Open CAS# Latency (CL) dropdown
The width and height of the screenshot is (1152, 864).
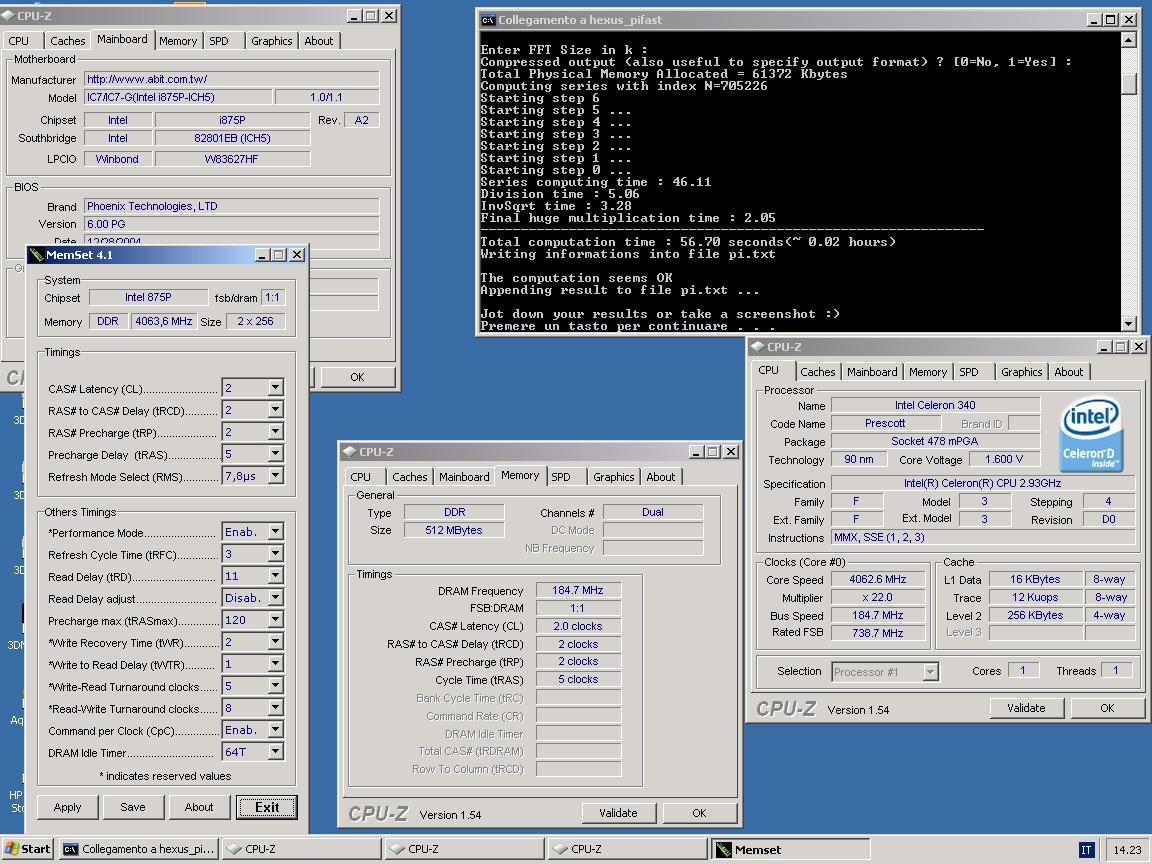pos(276,387)
